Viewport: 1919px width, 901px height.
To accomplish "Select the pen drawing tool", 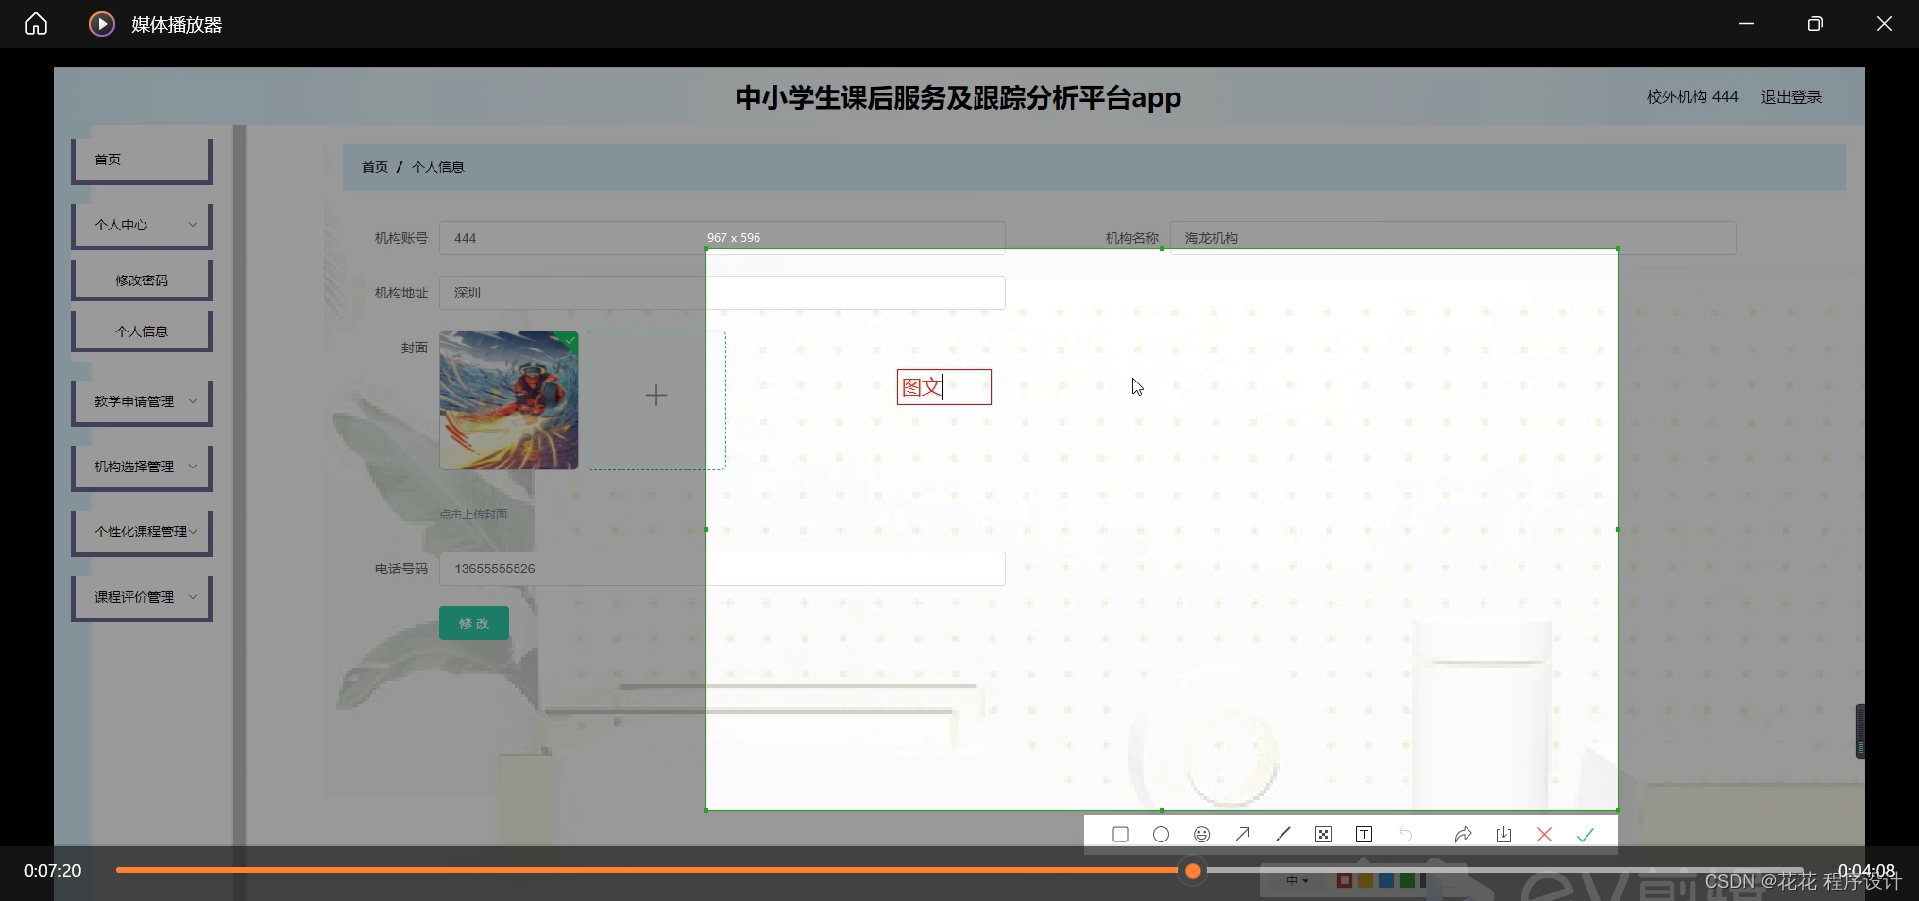I will (1283, 833).
